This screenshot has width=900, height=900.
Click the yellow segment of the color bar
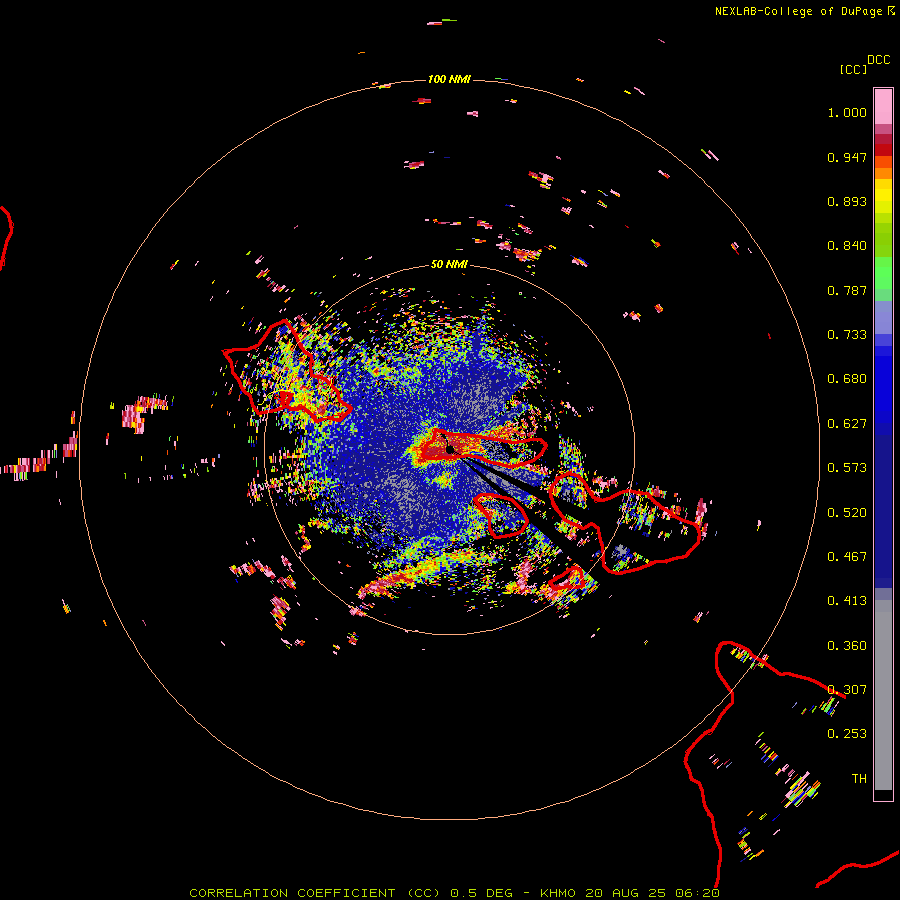click(883, 196)
